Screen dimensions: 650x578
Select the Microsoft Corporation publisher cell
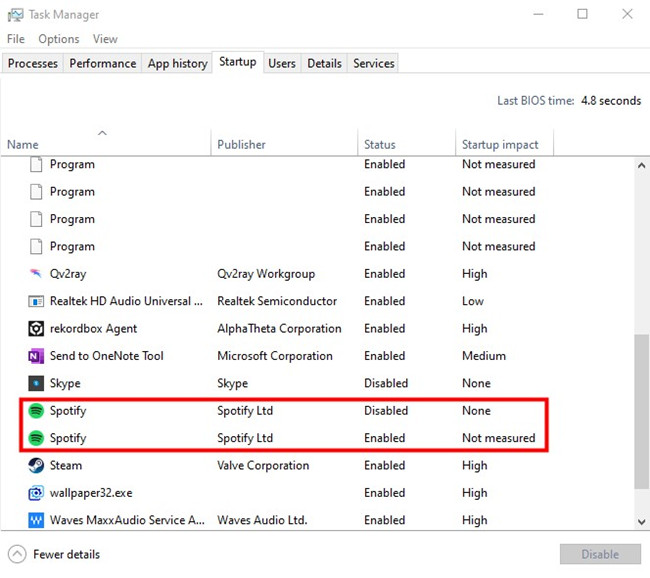274,356
